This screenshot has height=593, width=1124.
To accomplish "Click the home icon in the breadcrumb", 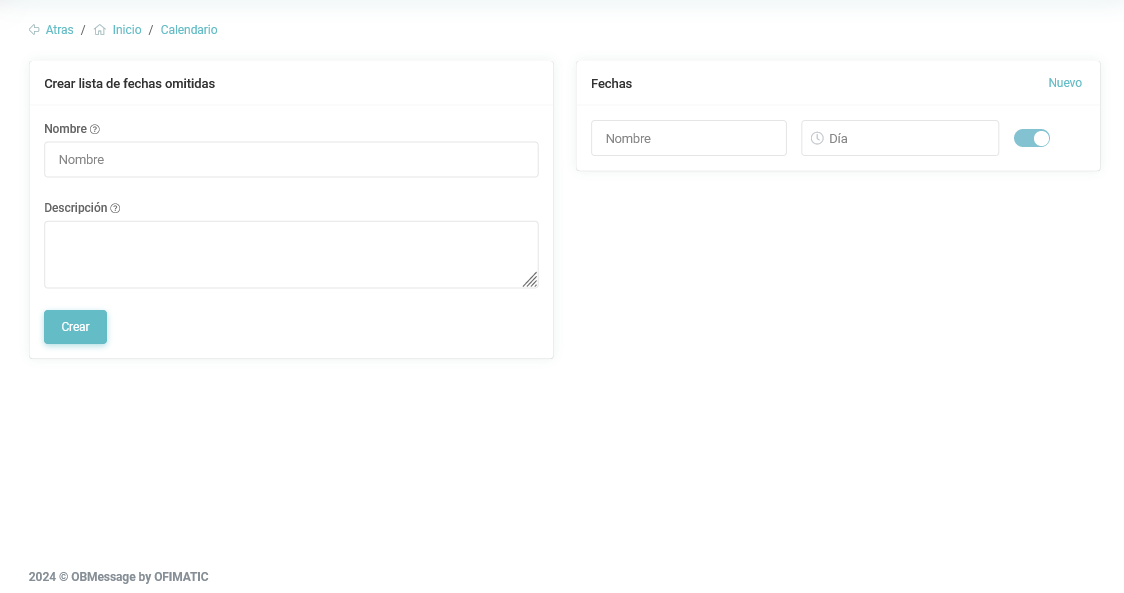I will tap(100, 30).
